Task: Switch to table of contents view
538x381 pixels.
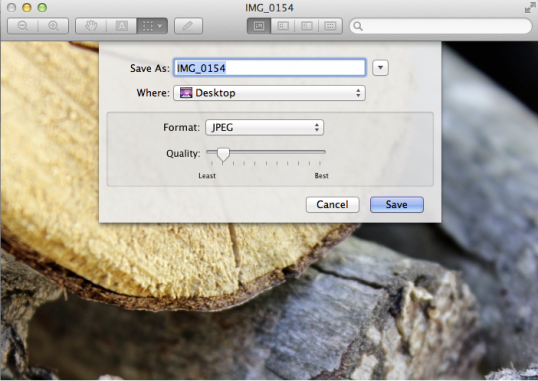Action: click(307, 26)
